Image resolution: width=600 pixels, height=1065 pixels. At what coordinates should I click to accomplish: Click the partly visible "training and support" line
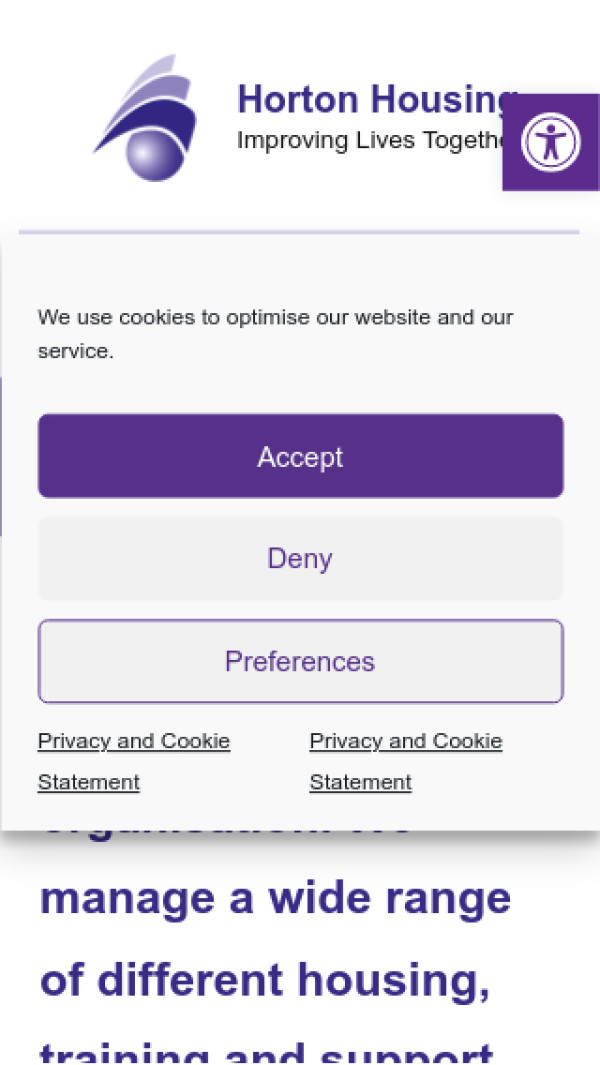[x=267, y=1053]
